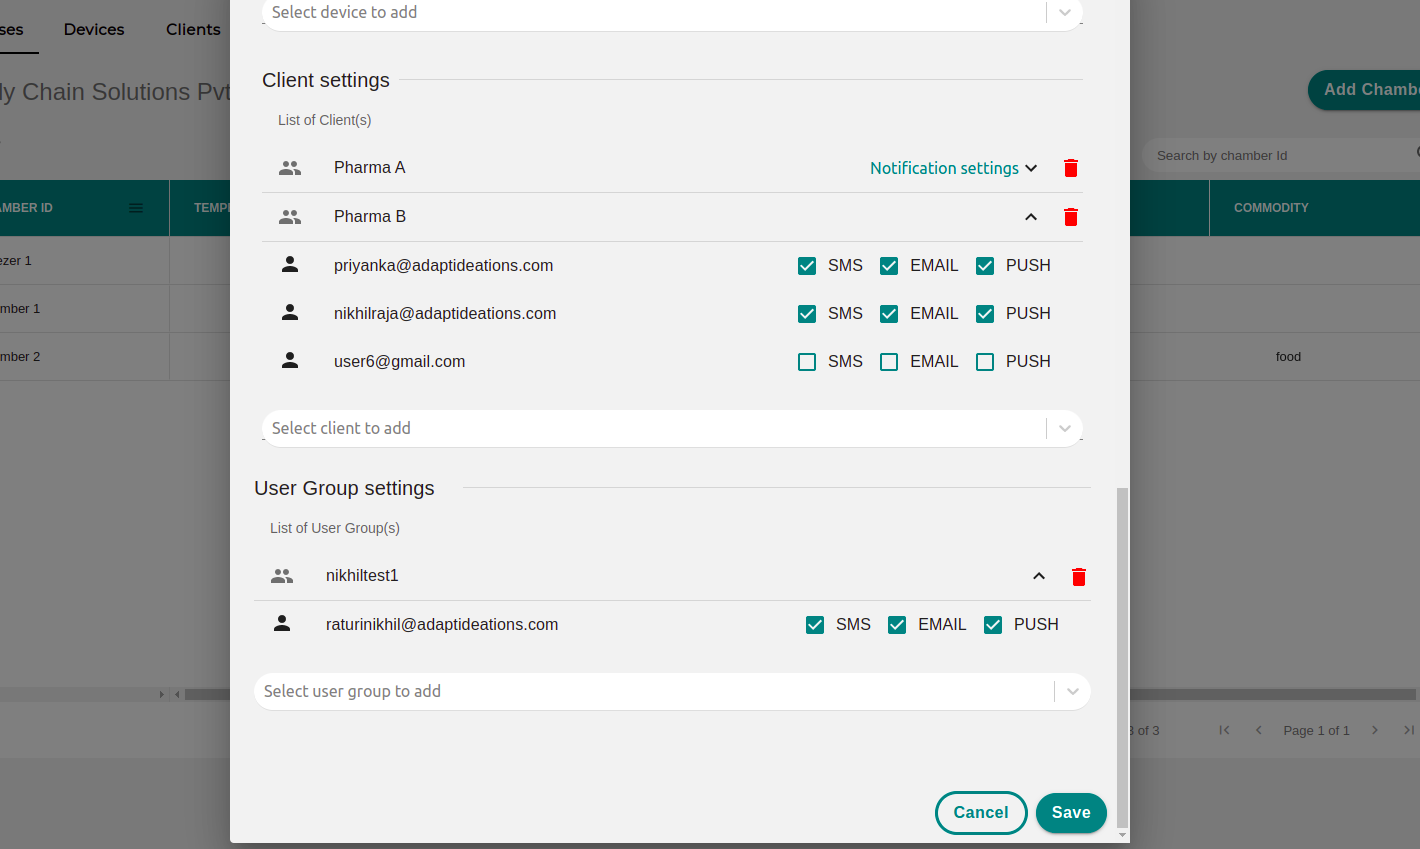The image size is (1420, 849).
Task: Click the Pharma B client name
Action: tap(370, 217)
